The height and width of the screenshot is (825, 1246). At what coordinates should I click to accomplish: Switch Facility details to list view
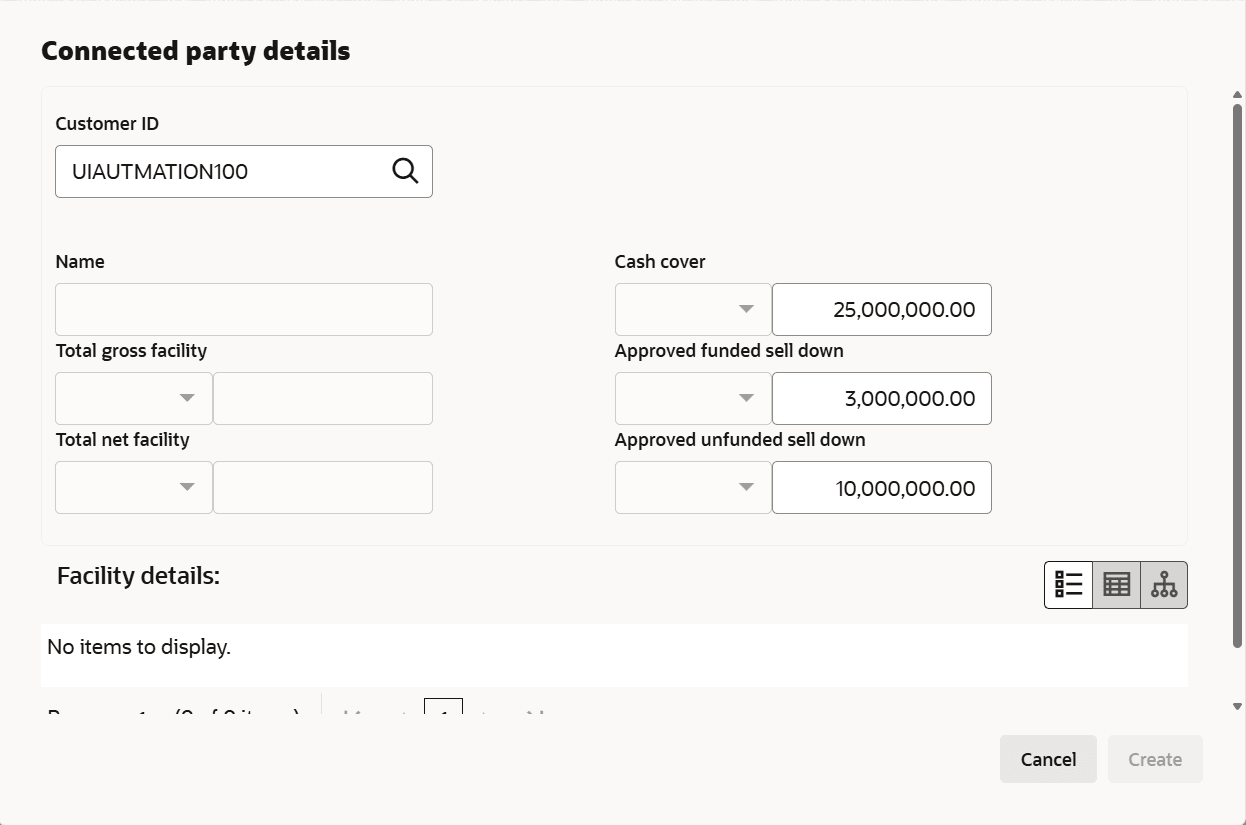tap(1069, 585)
